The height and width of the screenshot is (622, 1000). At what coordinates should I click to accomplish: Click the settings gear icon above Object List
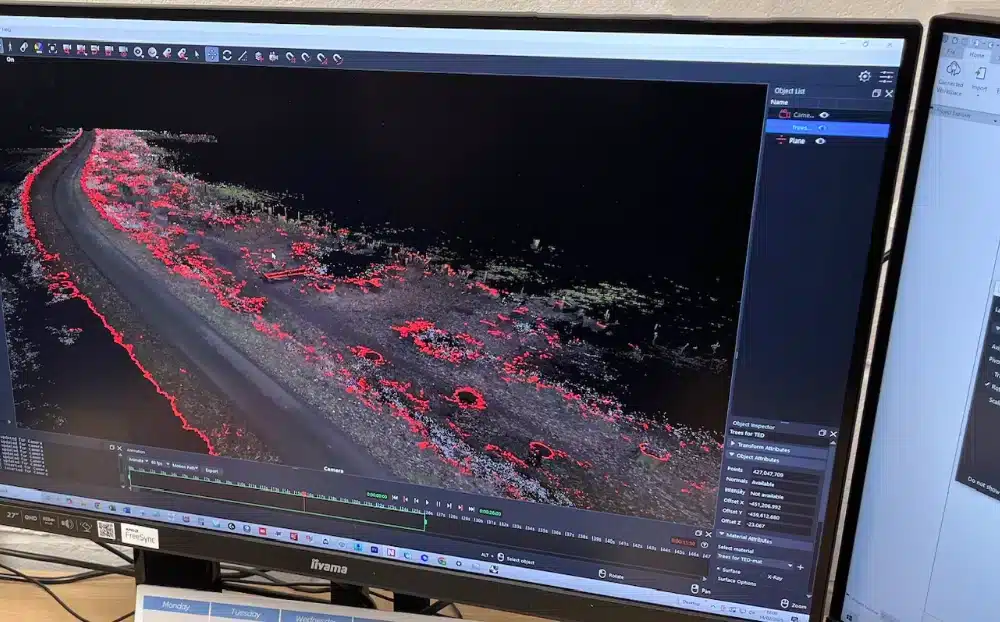pyautogui.click(x=864, y=76)
